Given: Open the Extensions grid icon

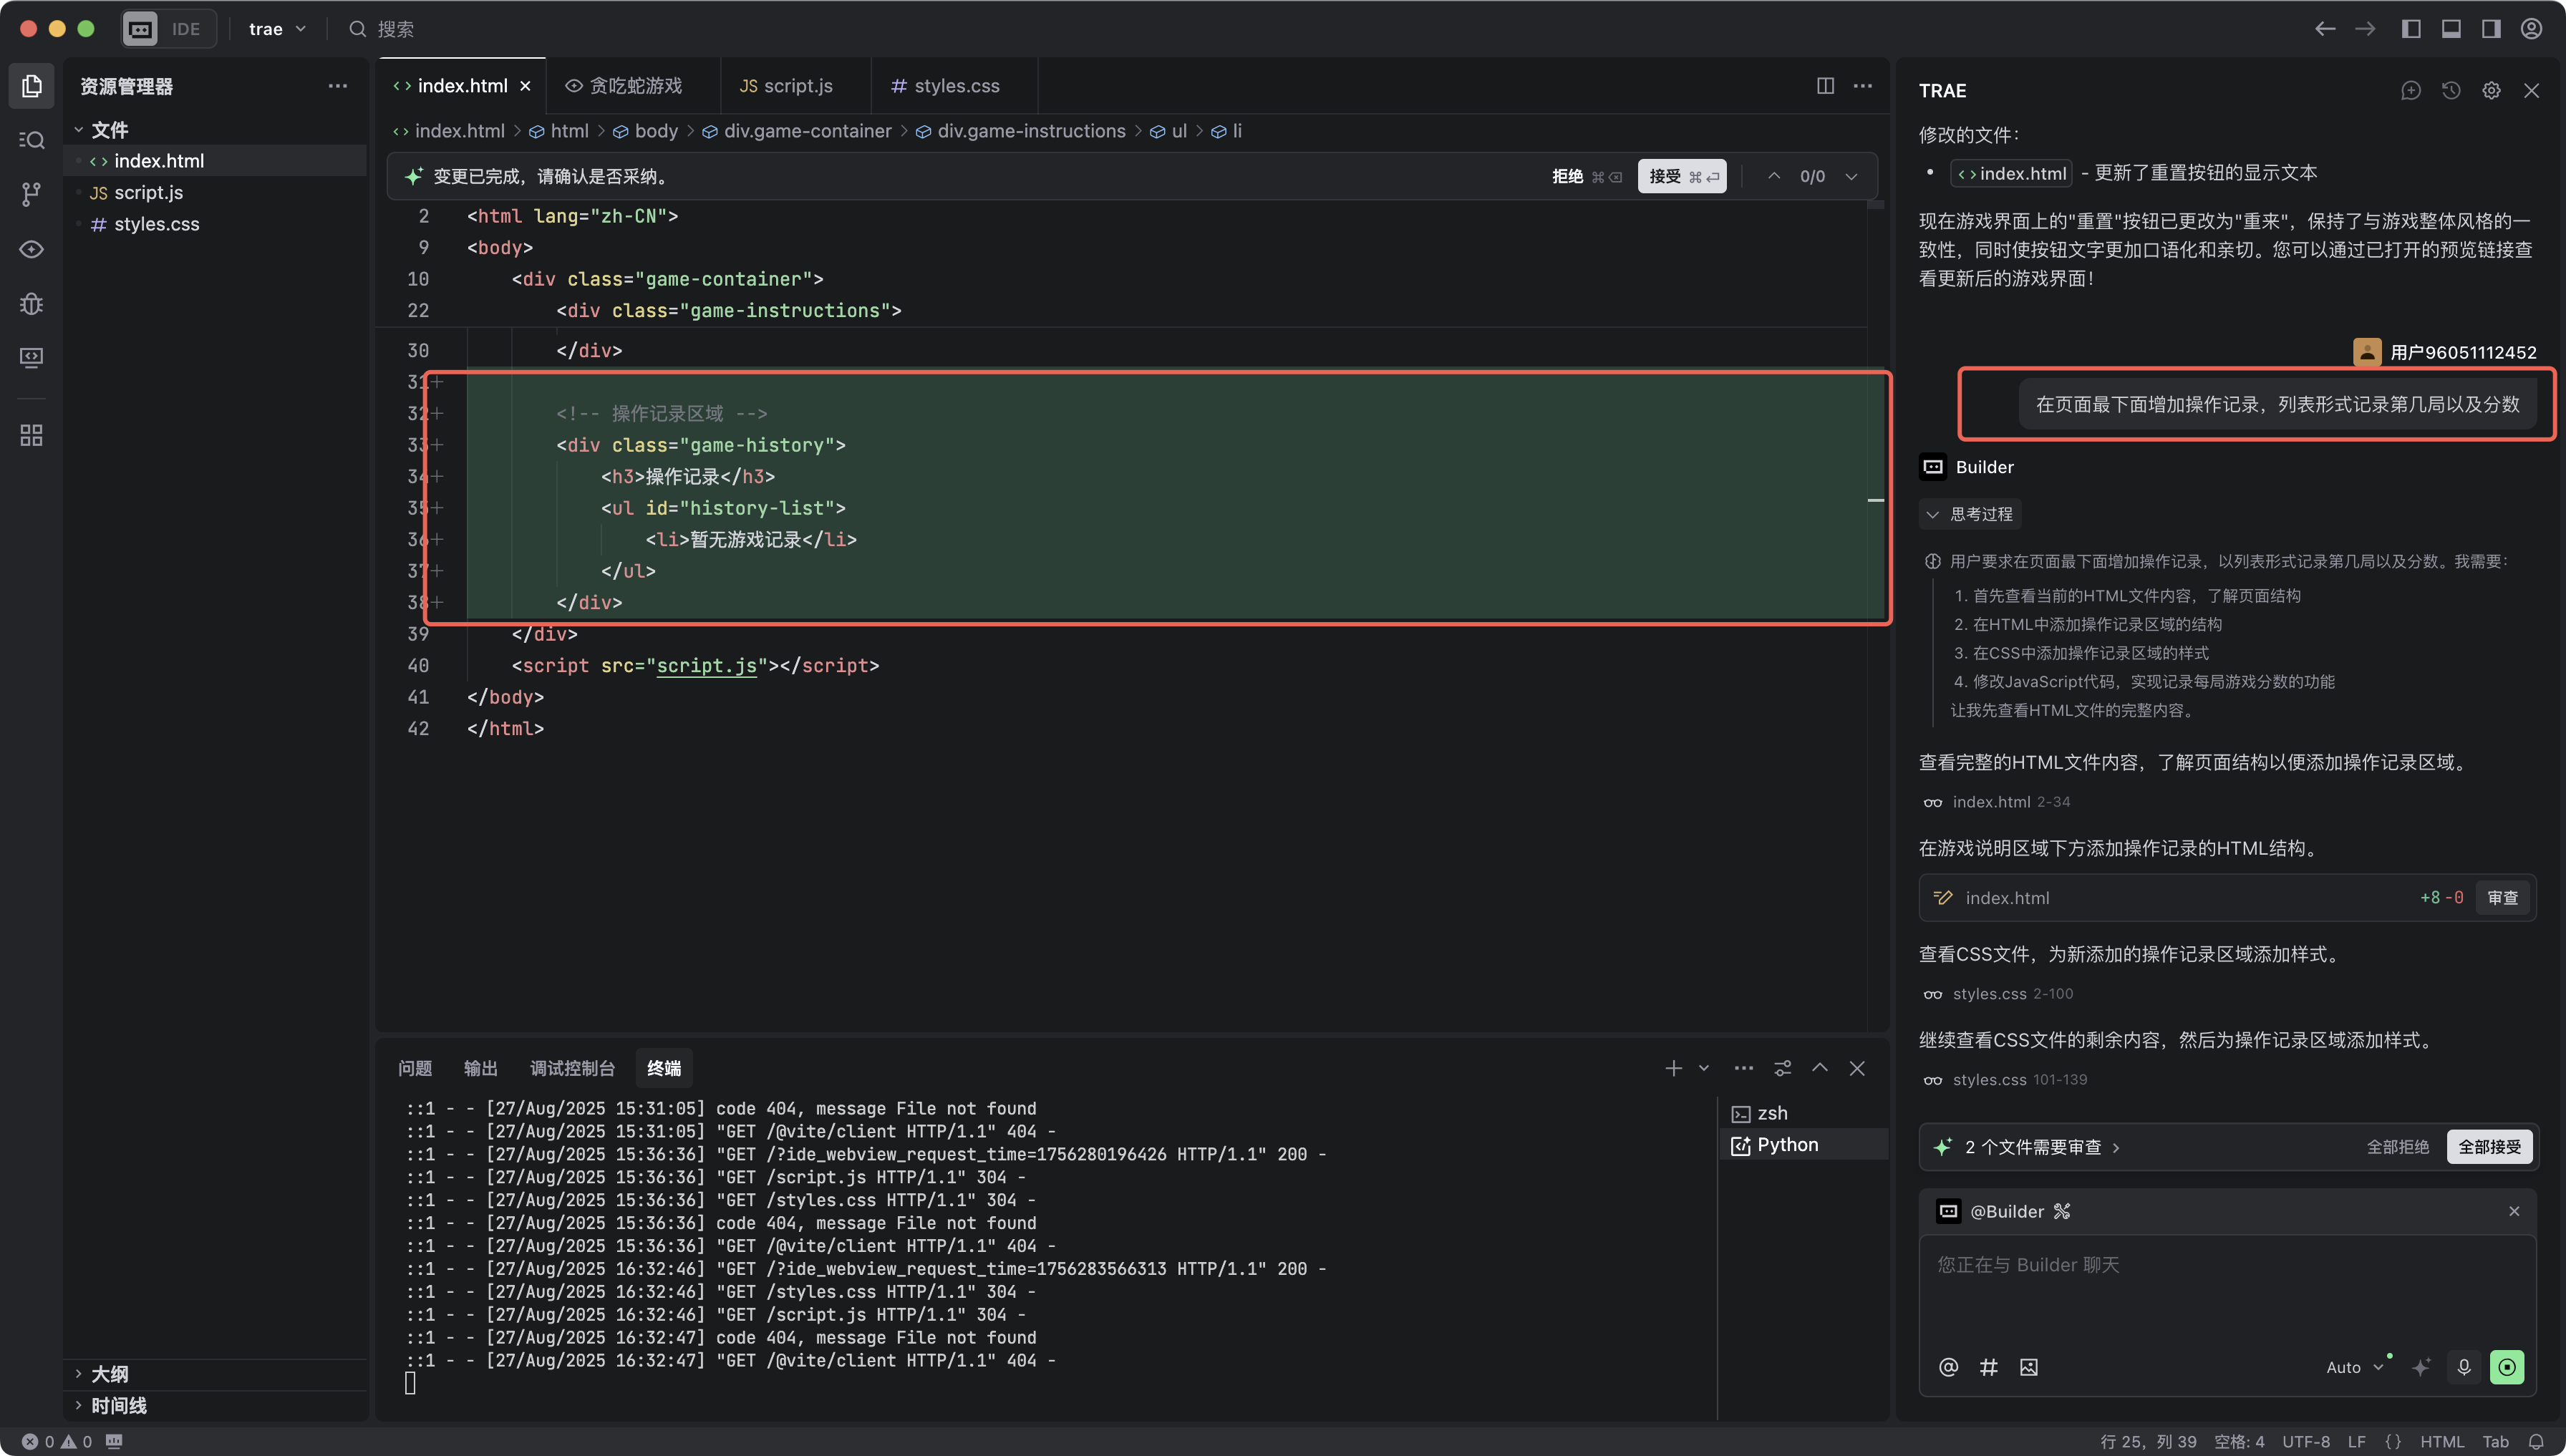Looking at the screenshot, I should 32,435.
